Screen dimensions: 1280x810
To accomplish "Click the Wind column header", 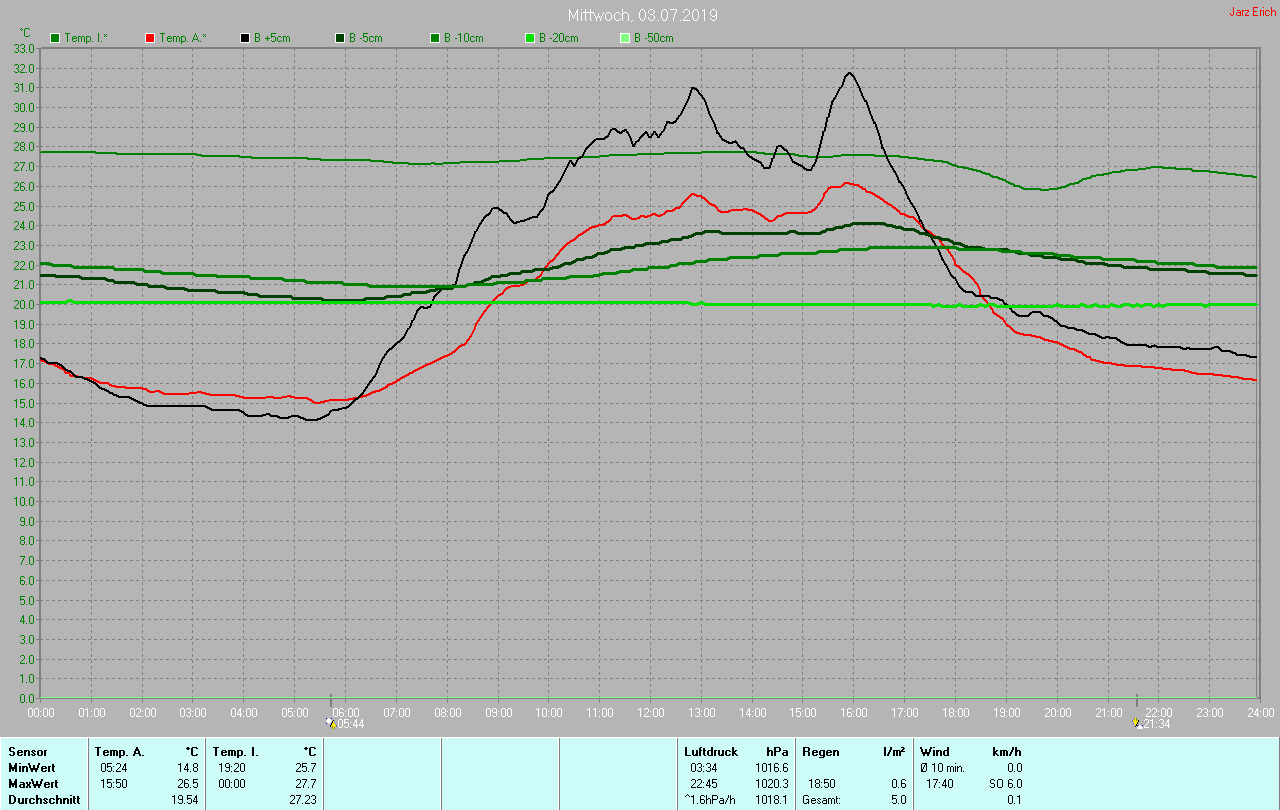I will click(935, 751).
